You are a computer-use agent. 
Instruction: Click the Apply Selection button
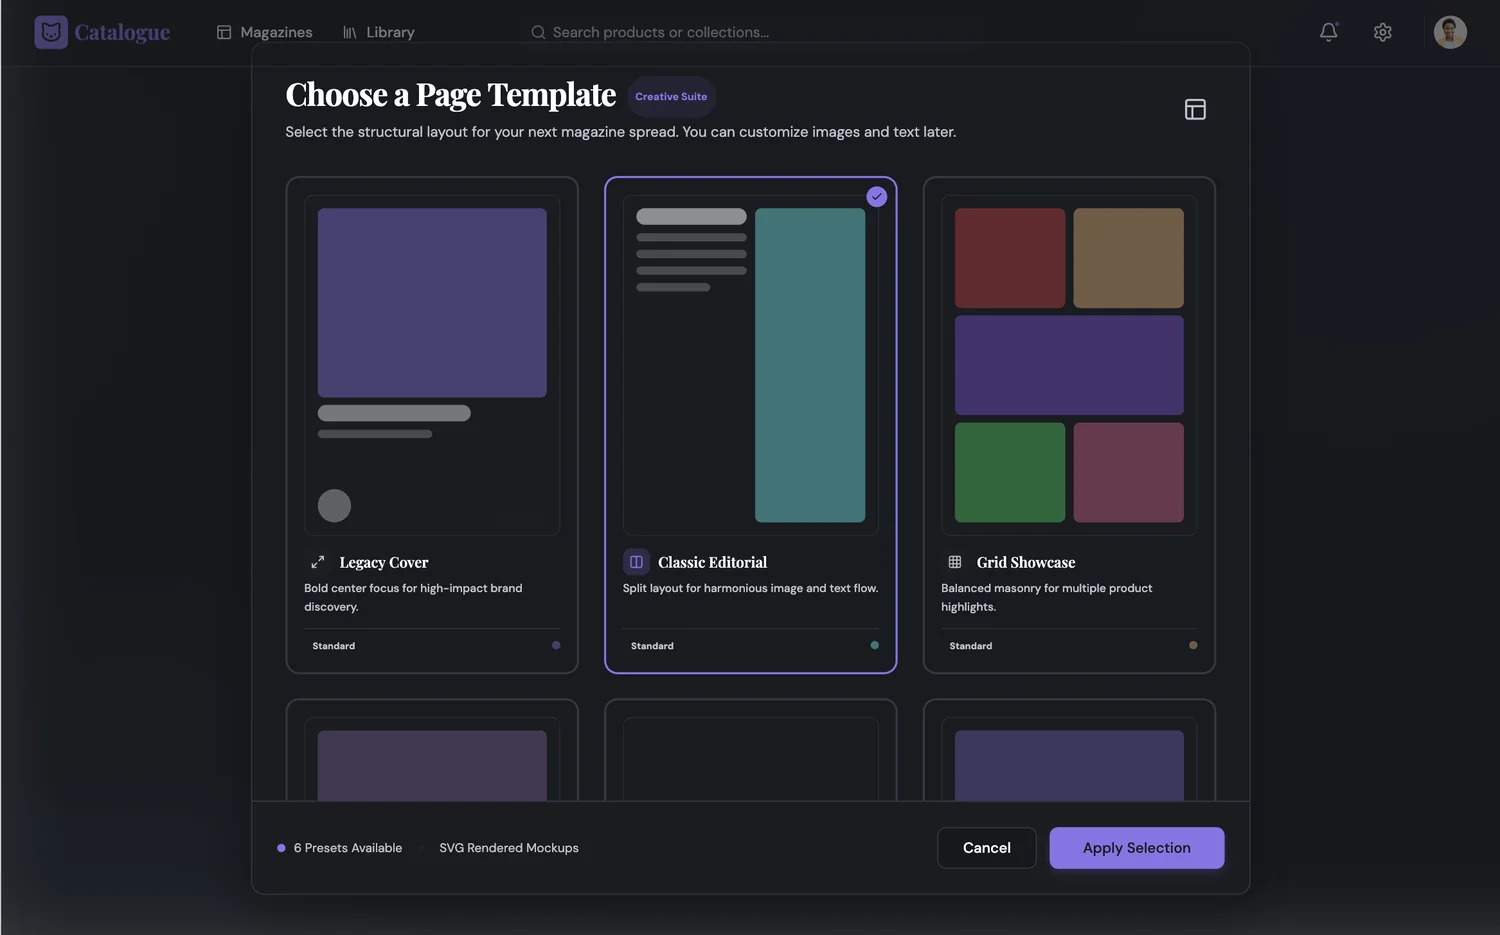pos(1137,848)
